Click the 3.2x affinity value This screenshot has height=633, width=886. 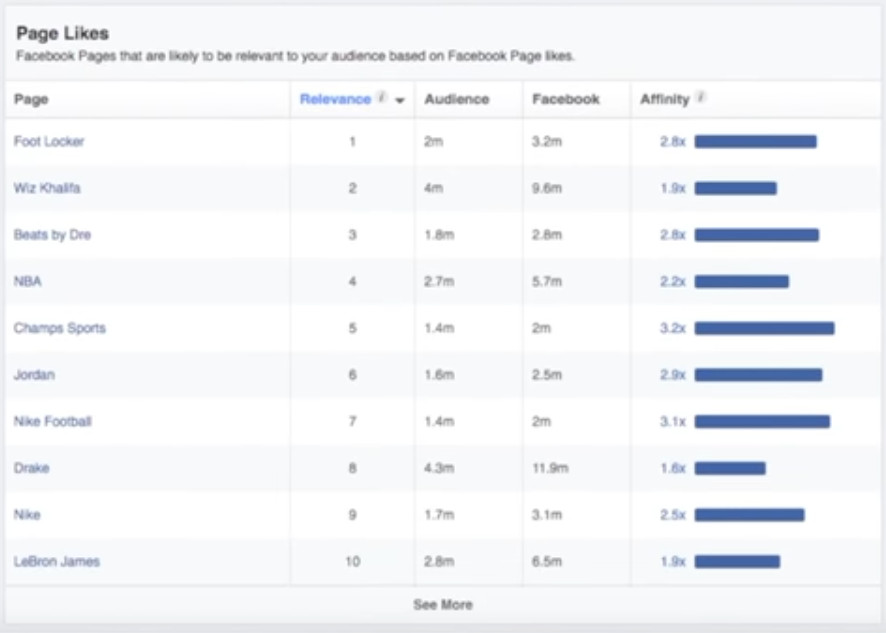coord(672,328)
